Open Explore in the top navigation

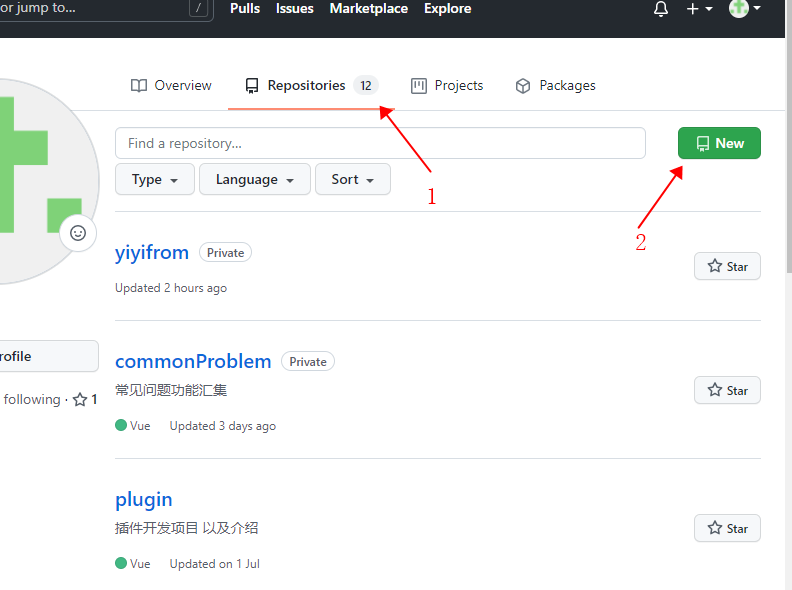(448, 9)
